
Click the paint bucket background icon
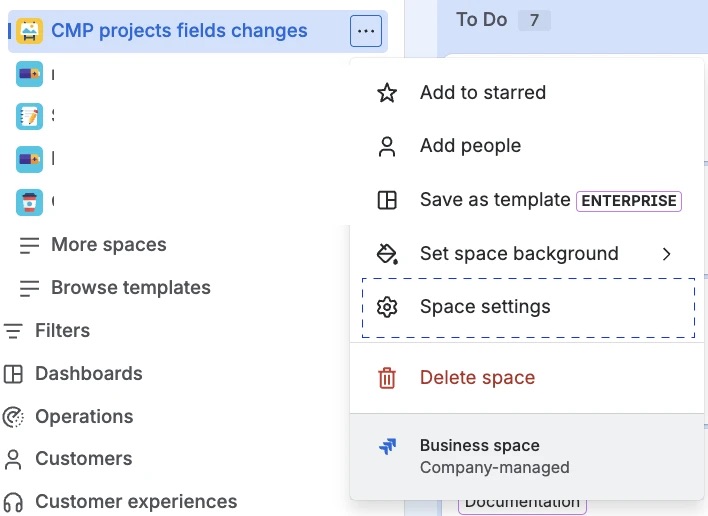click(387, 254)
